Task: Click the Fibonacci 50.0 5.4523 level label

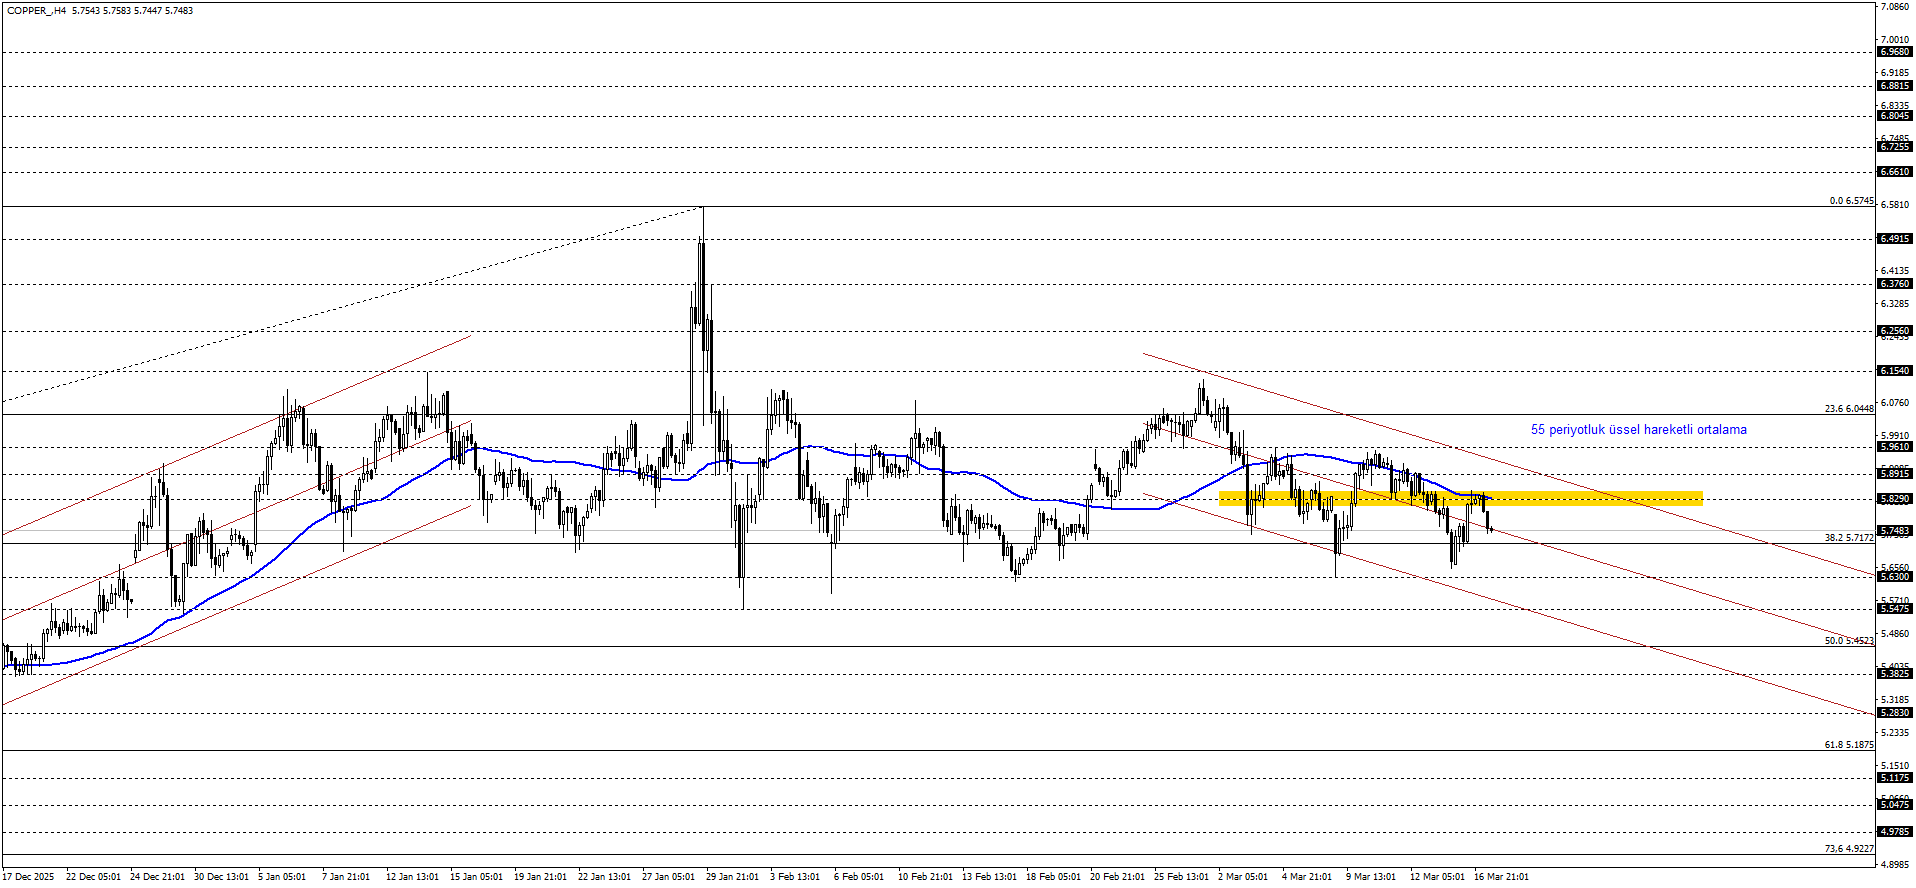Action: click(1848, 641)
